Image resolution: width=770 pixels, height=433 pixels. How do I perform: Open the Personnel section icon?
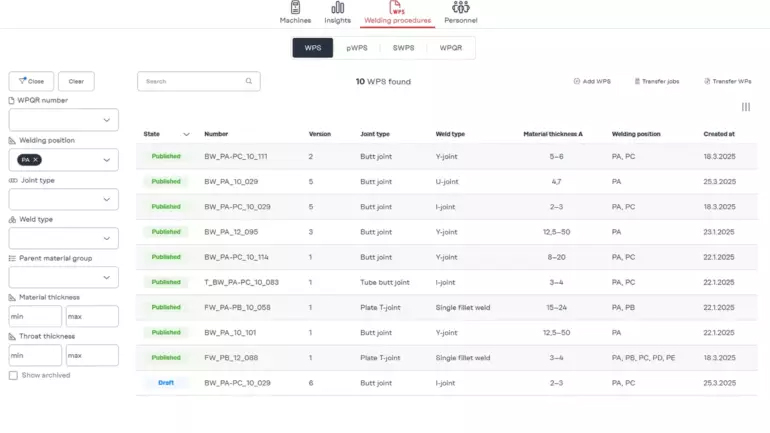[460, 7]
